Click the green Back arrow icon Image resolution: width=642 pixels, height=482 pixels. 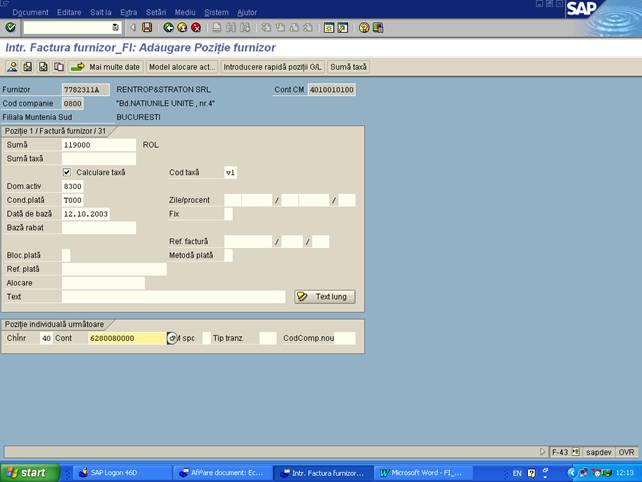[x=168, y=28]
